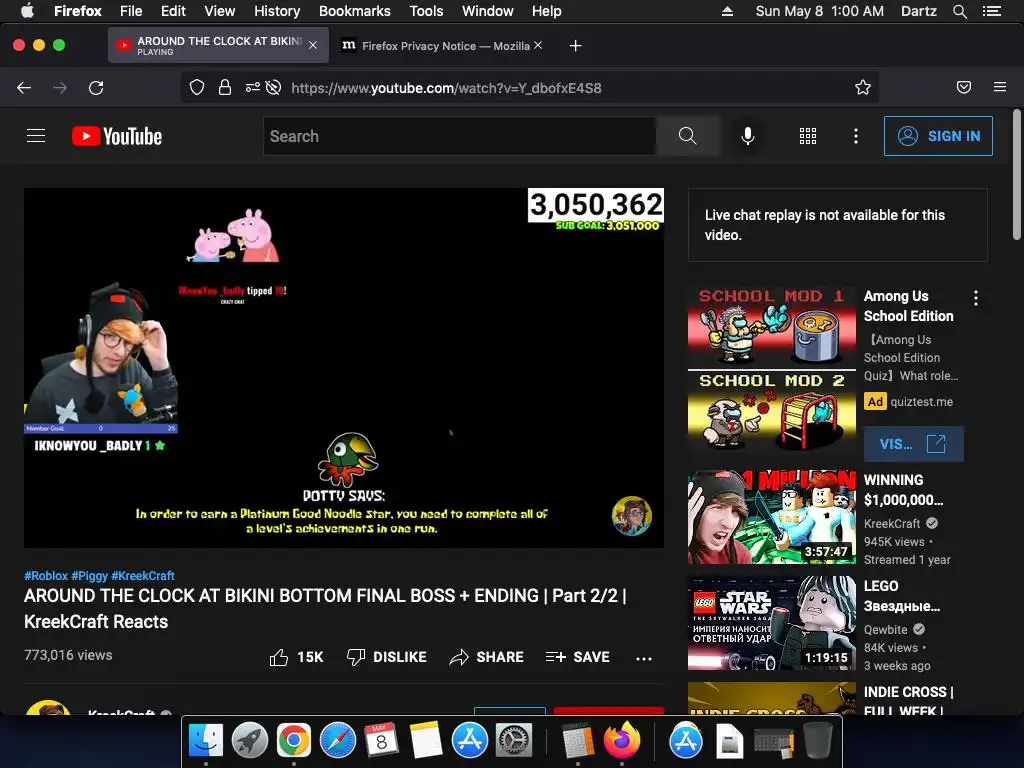
Task: Launch Google Chrome from the Dock
Action: click(293, 740)
